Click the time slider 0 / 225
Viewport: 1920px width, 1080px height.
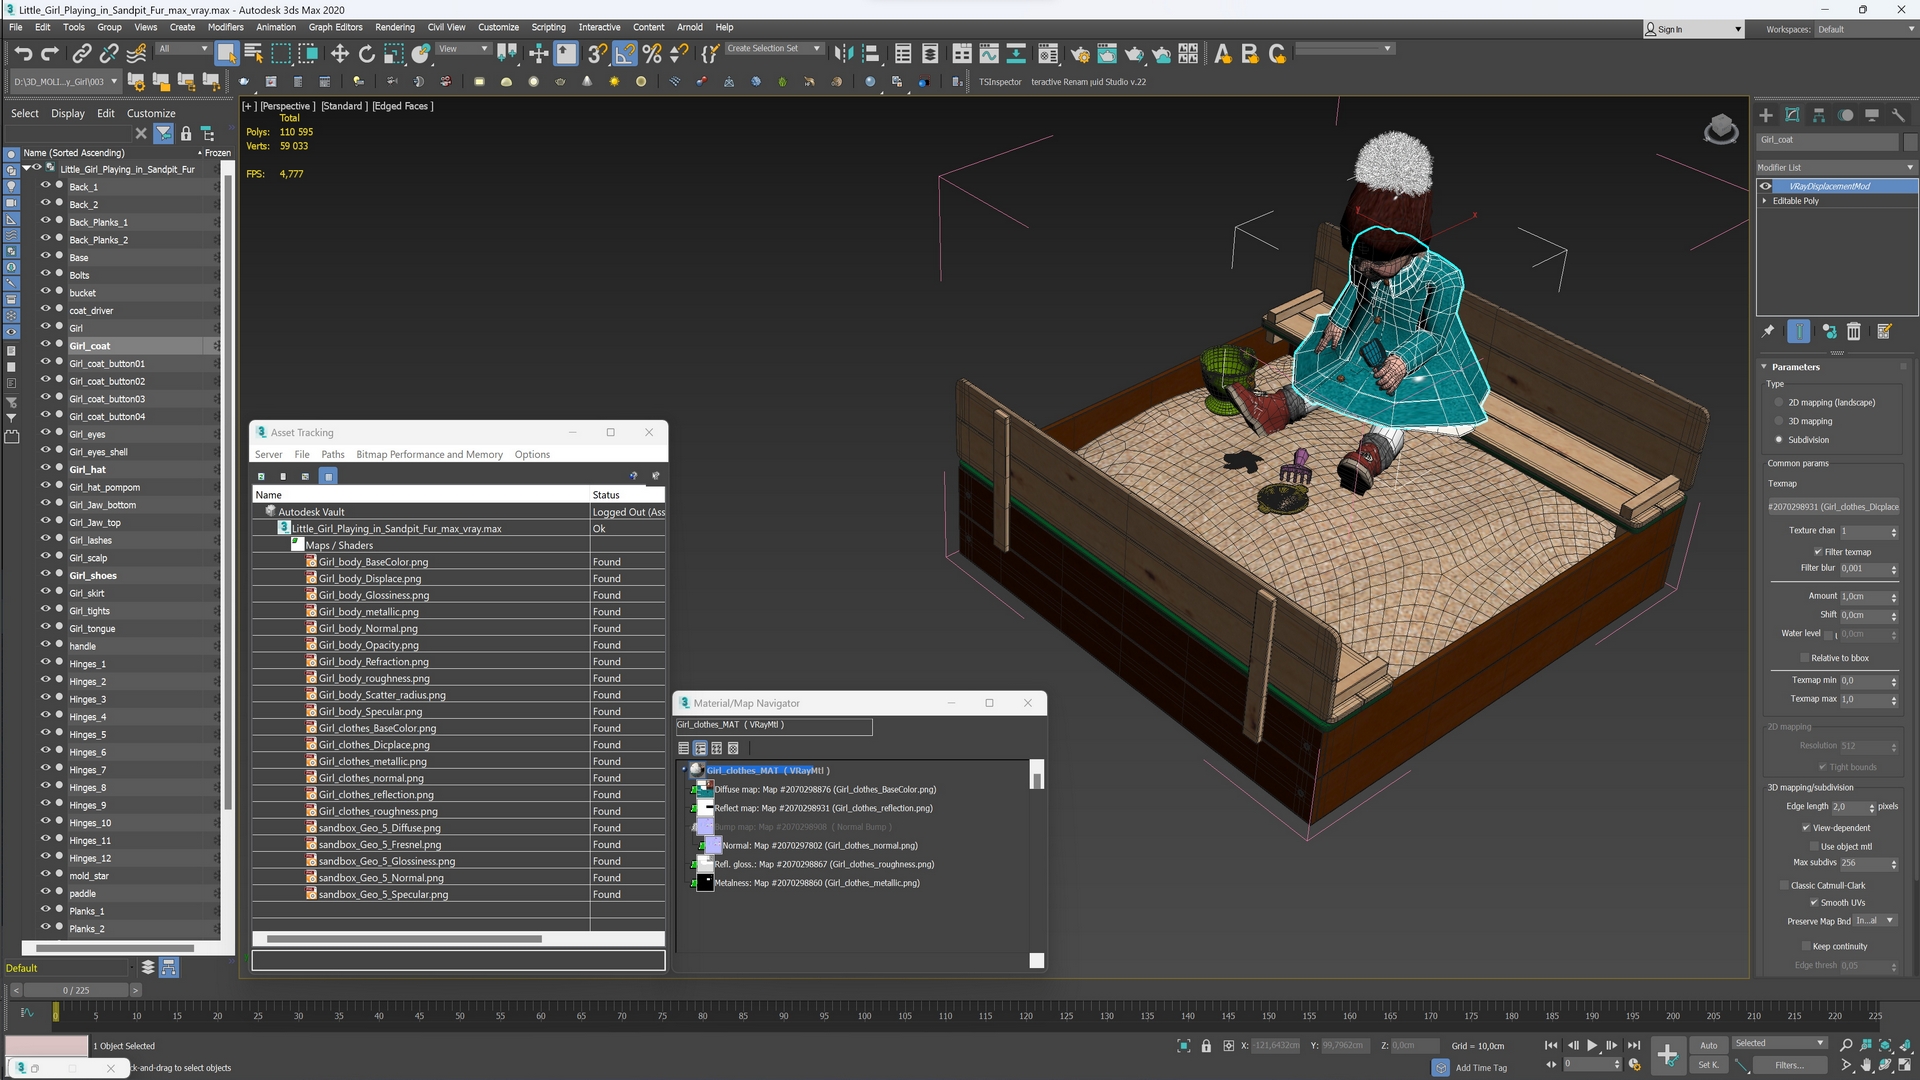click(76, 990)
